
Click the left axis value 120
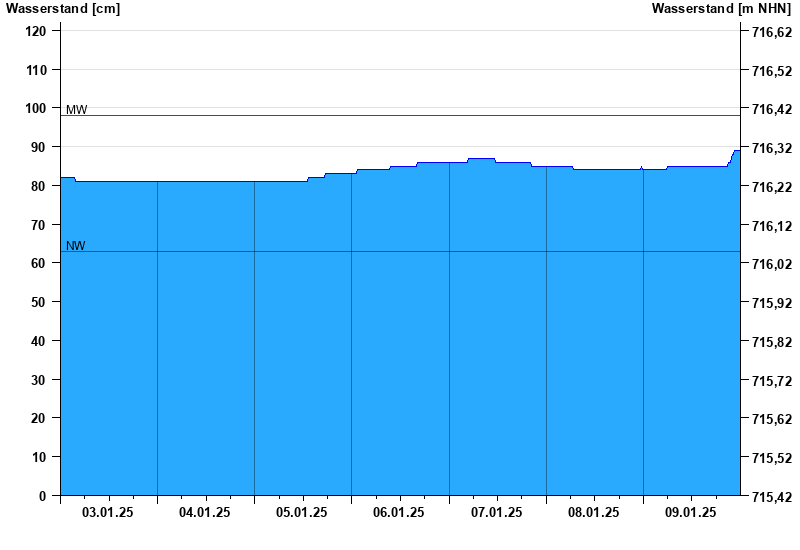pyautogui.click(x=36, y=31)
